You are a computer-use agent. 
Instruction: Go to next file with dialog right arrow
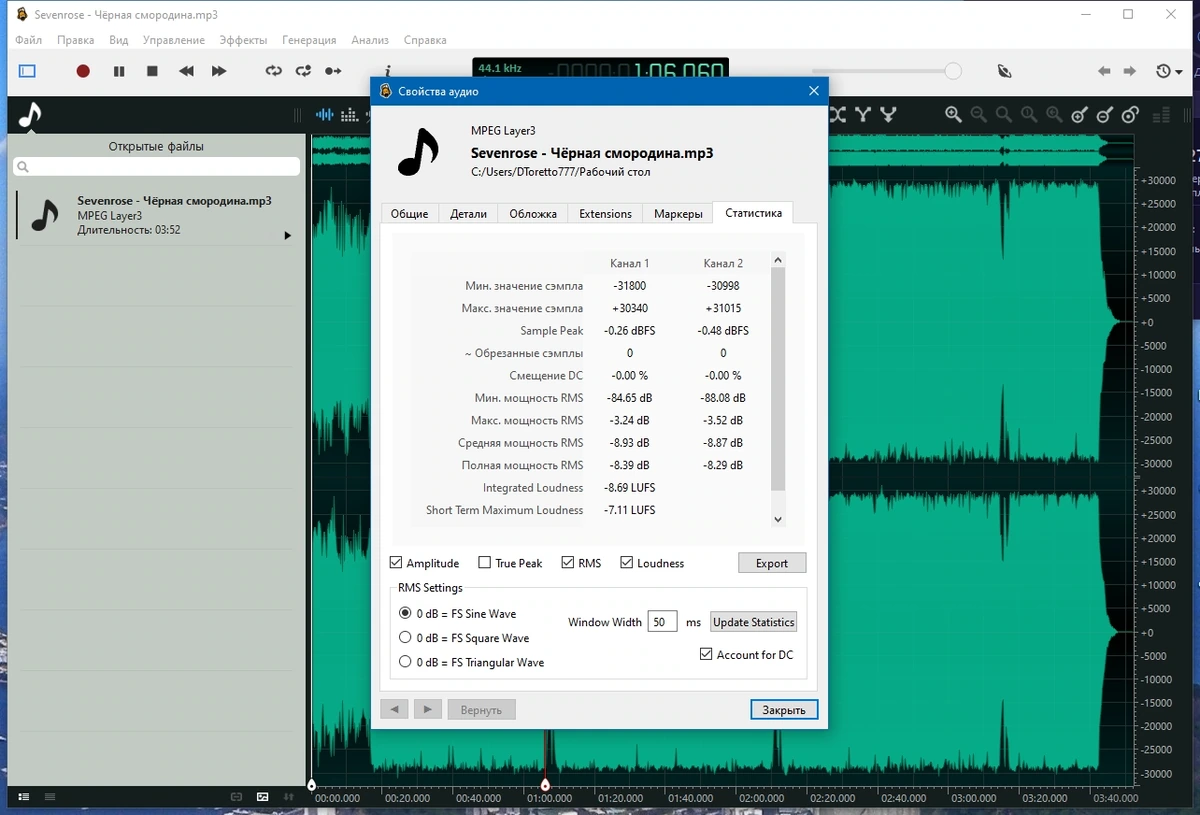(428, 709)
